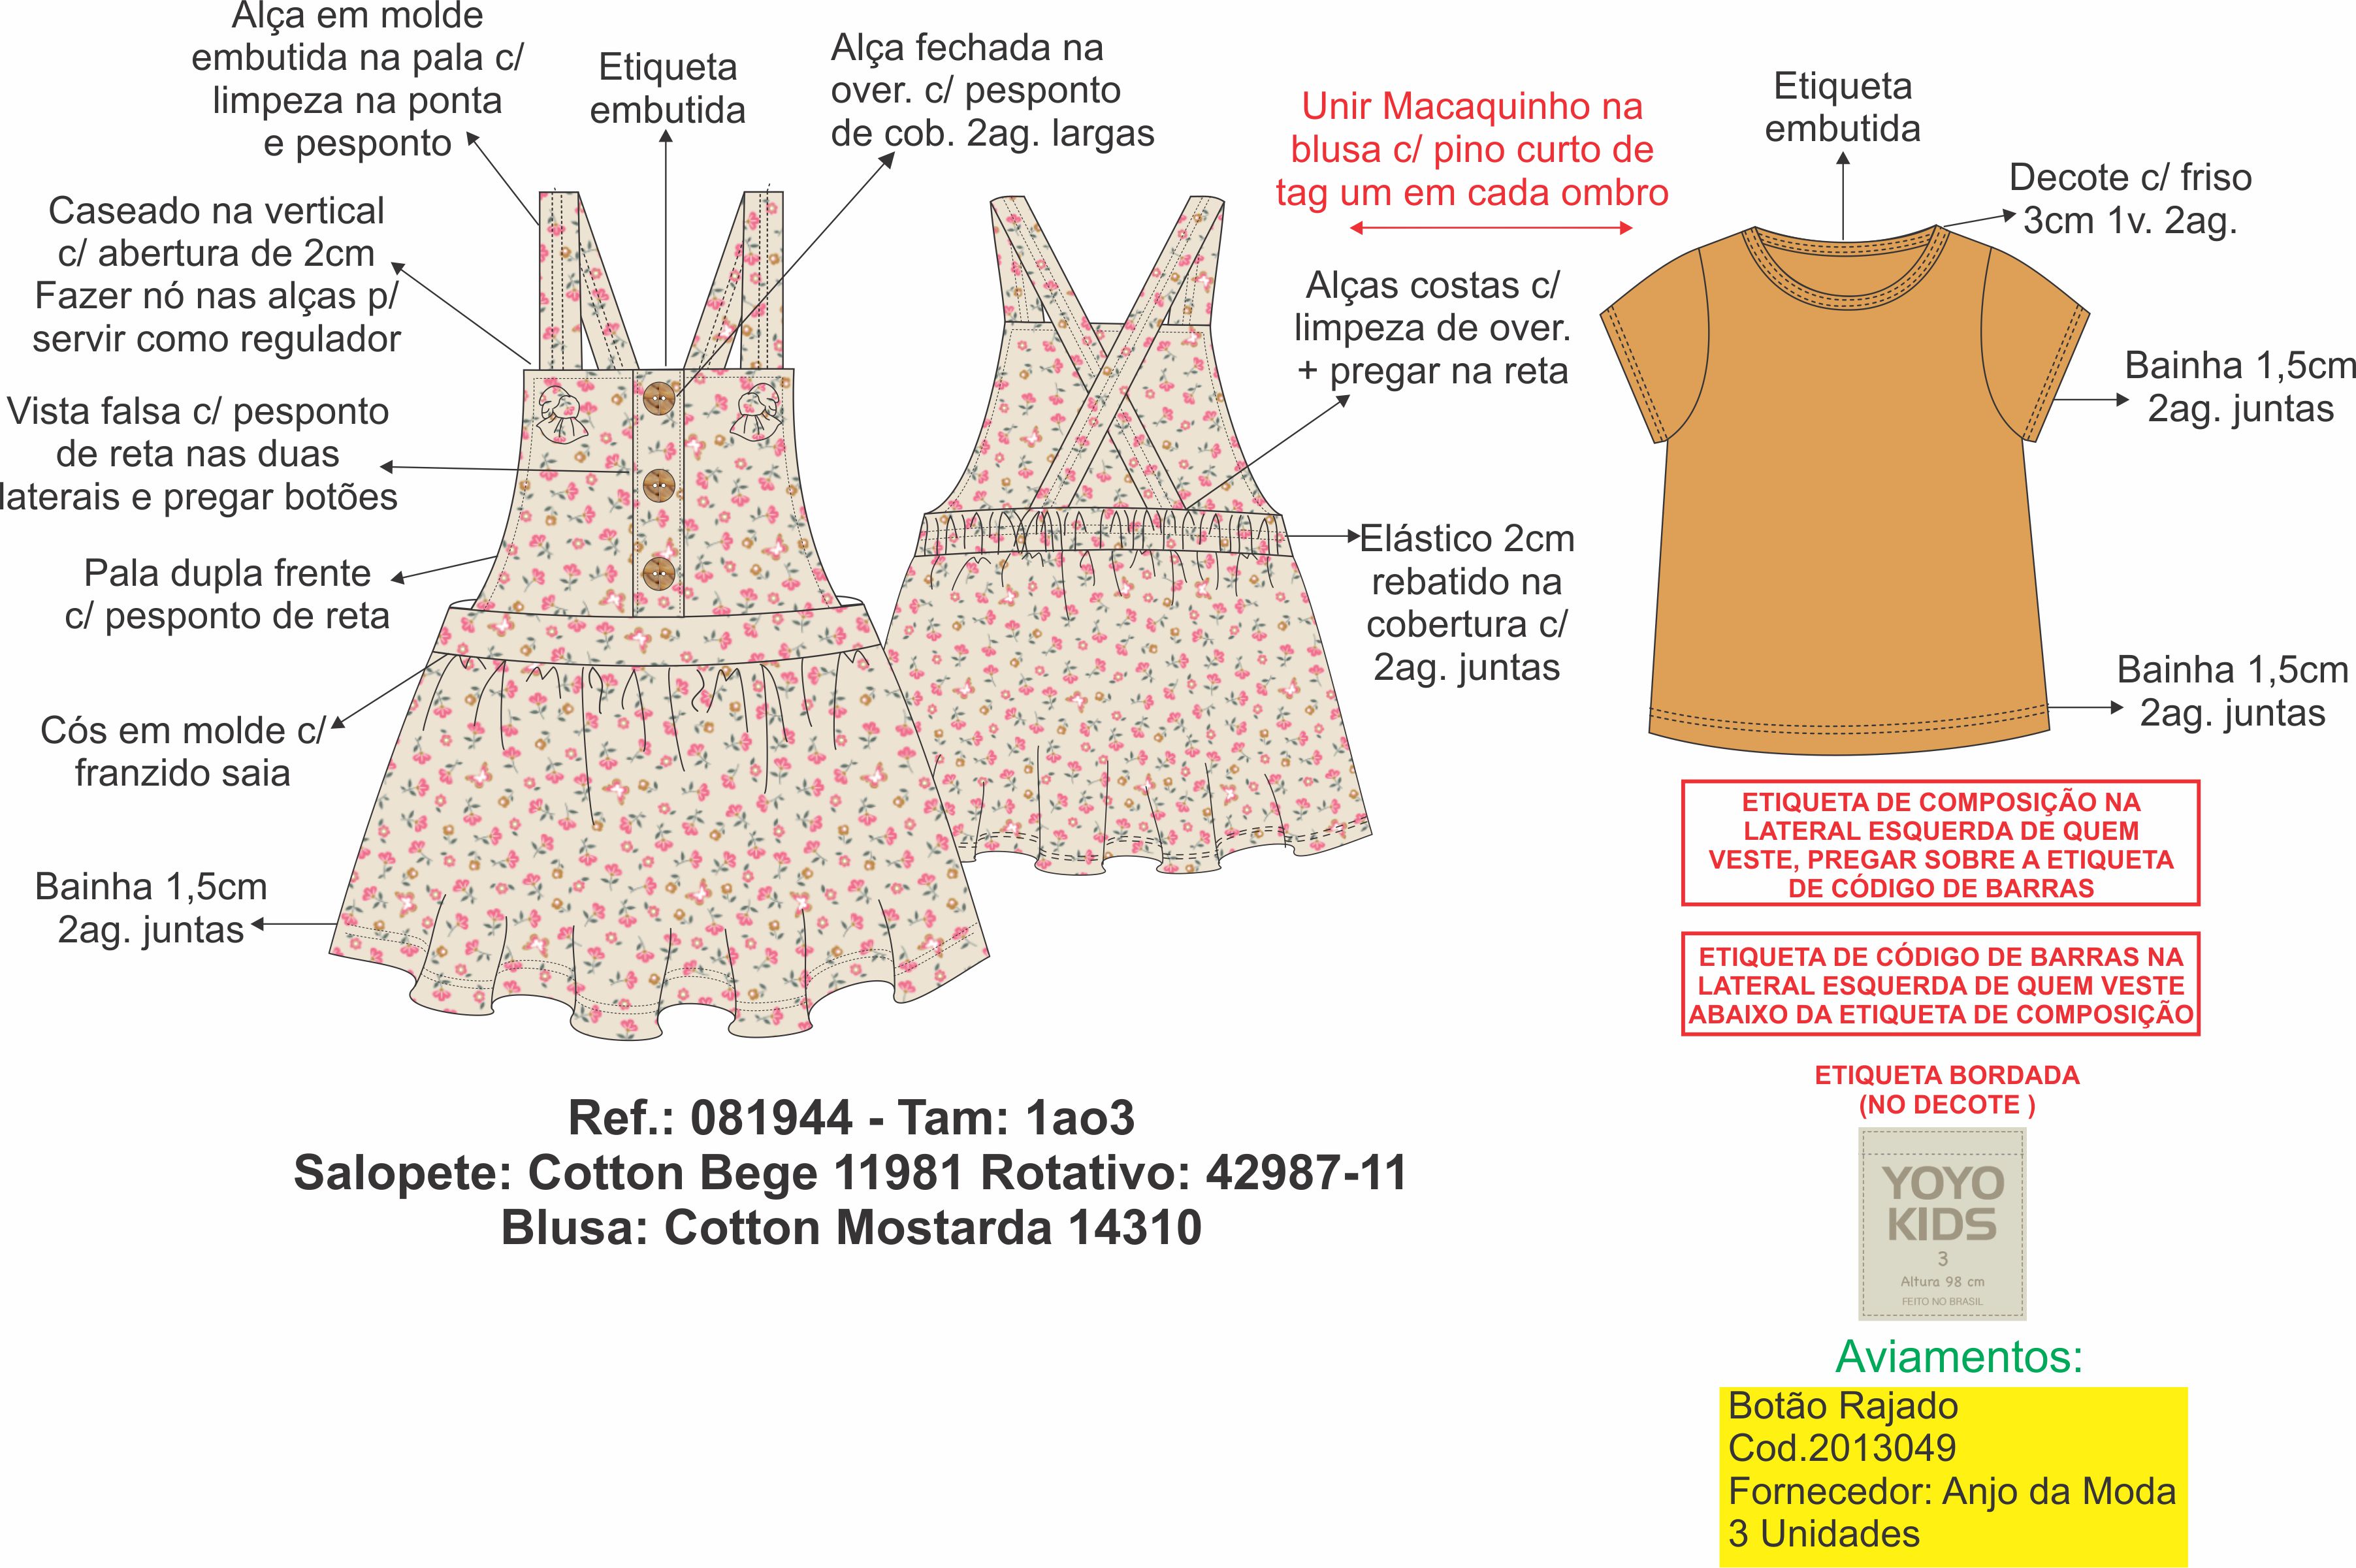Click the green Aviamentos heading
This screenshot has height=1568, width=2356.
(x=1959, y=1357)
